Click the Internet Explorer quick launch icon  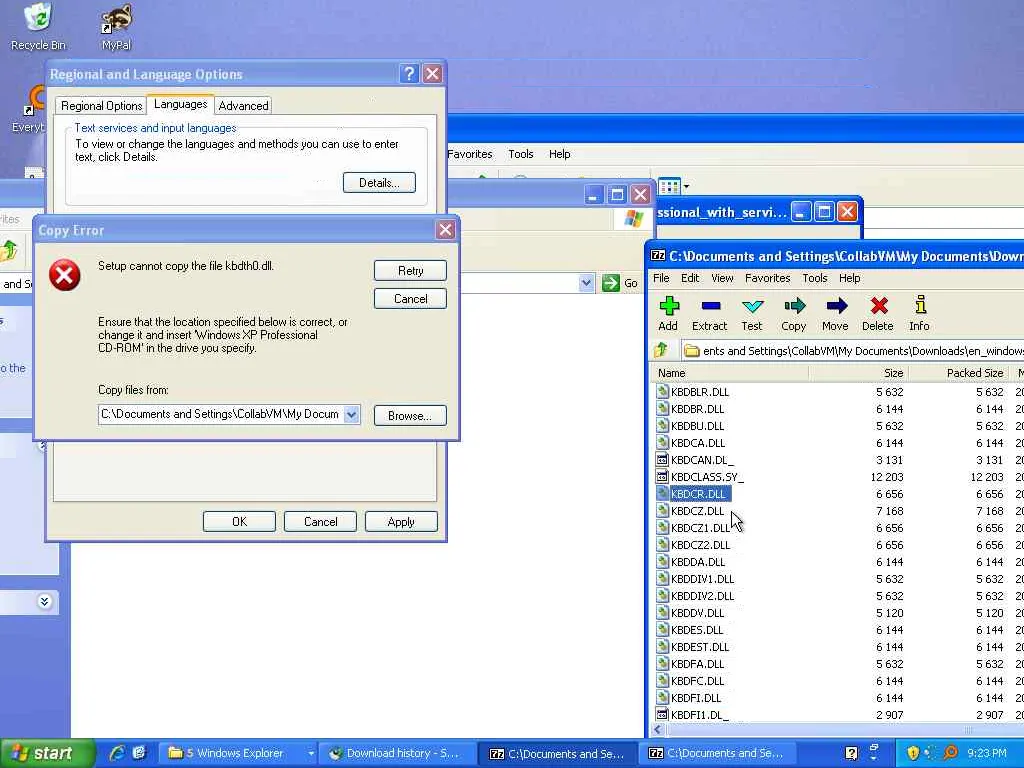tap(116, 753)
